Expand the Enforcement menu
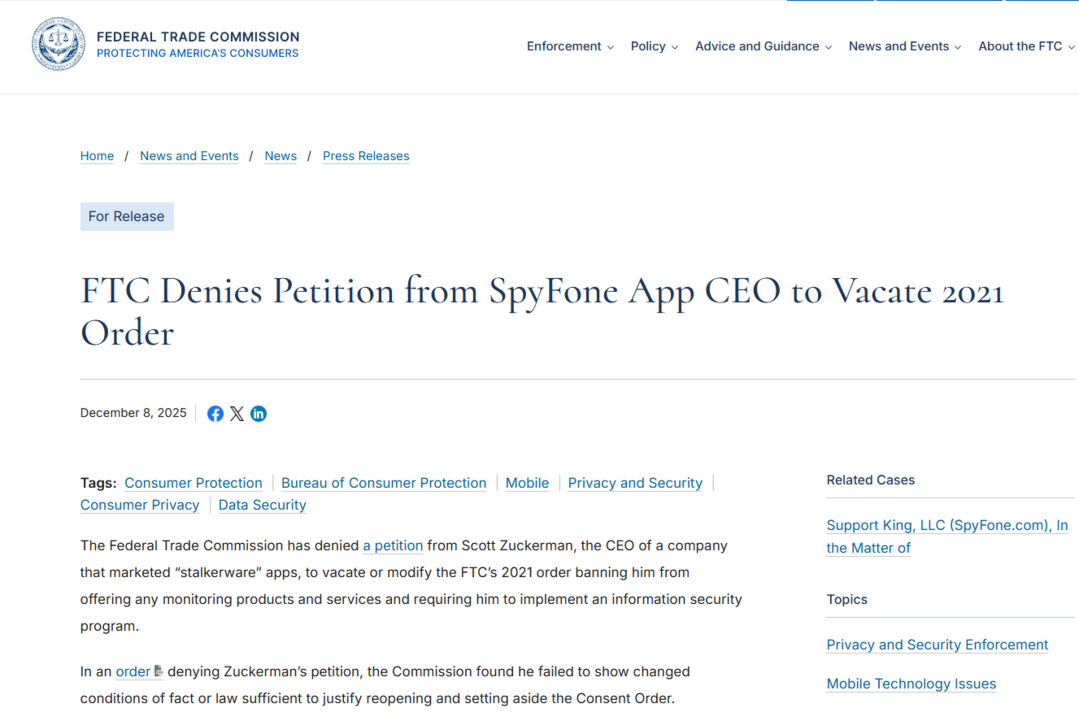1079x721 pixels. click(570, 46)
